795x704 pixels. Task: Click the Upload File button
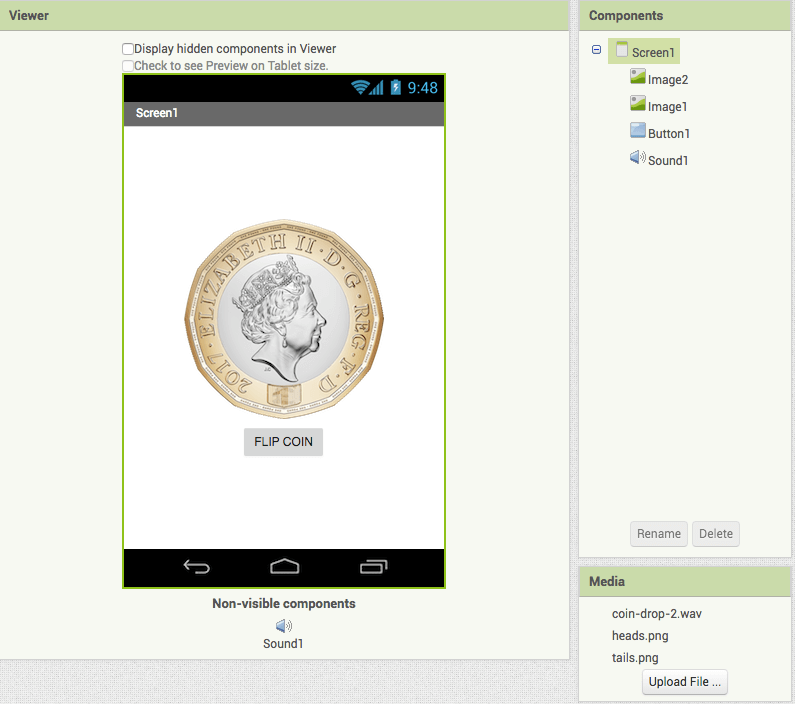684,682
